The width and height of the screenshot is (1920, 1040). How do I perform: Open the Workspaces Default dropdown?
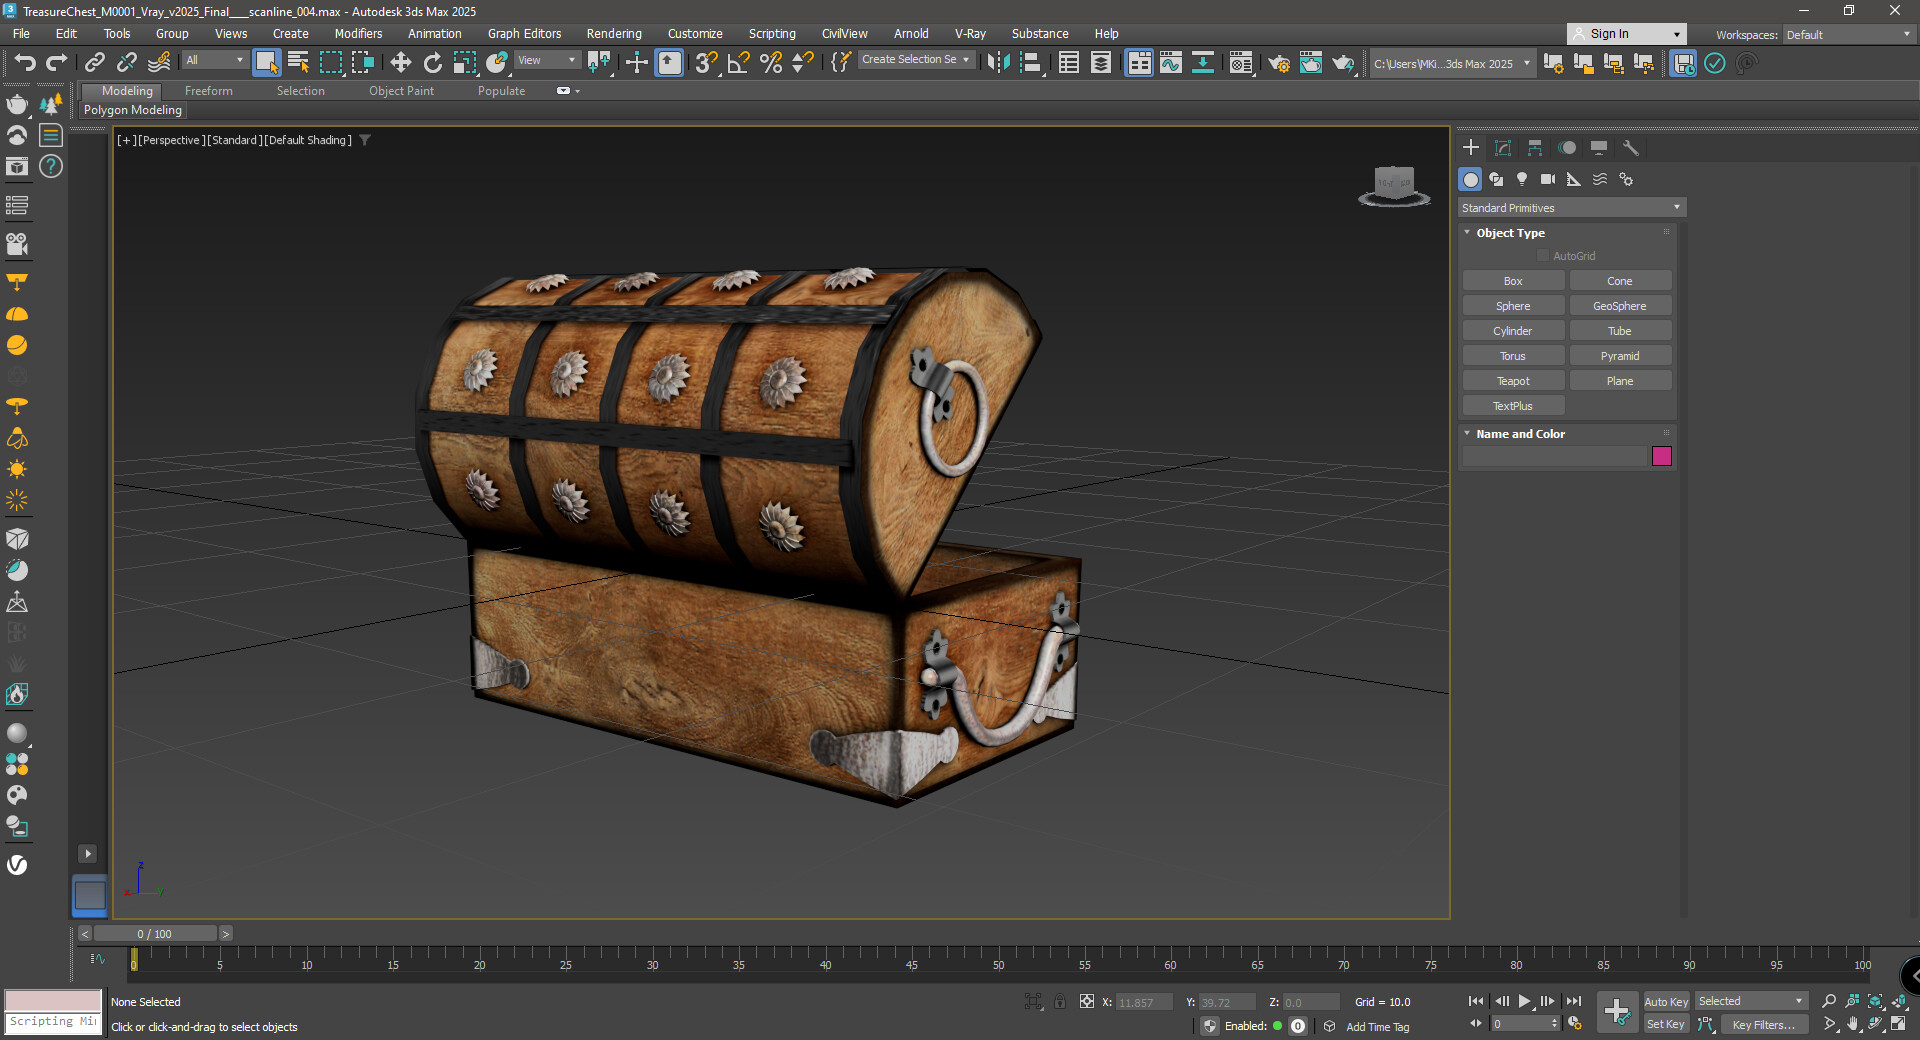tap(1846, 34)
